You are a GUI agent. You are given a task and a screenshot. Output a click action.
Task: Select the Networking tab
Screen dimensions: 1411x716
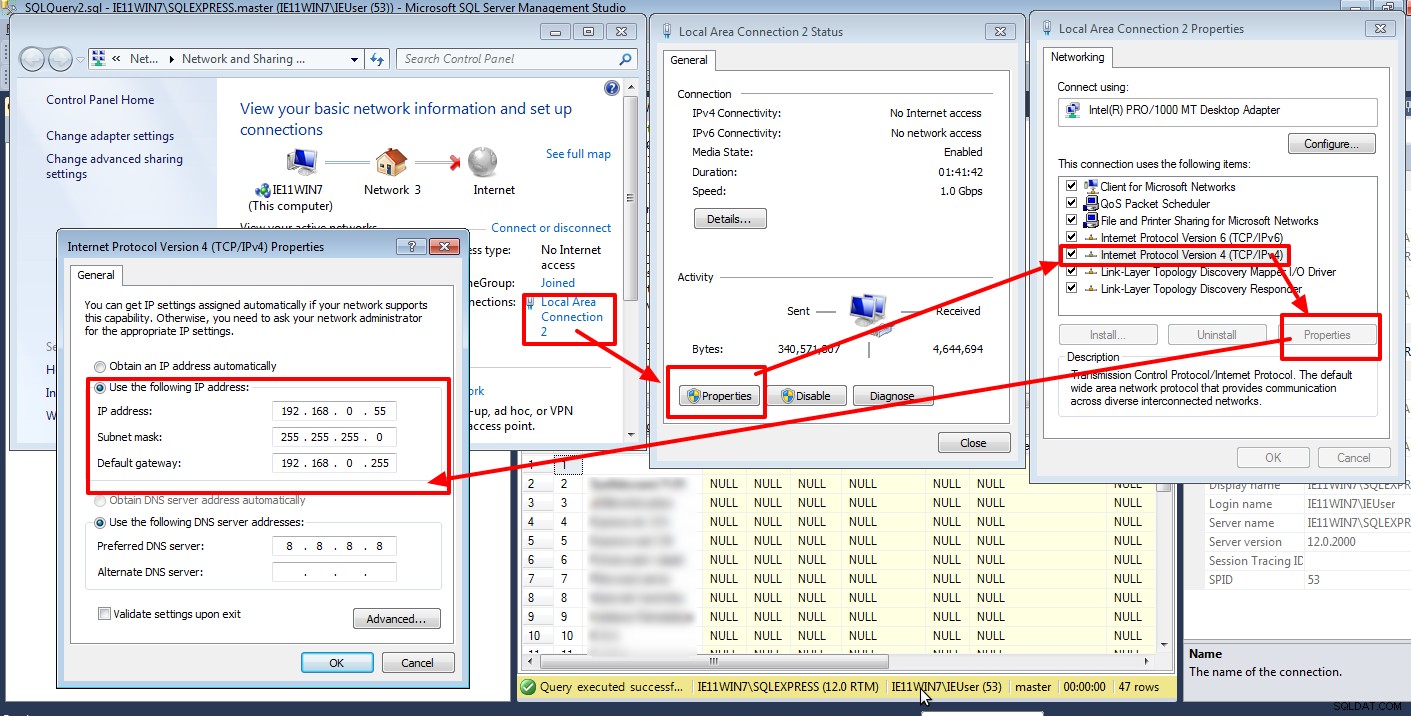1077,57
